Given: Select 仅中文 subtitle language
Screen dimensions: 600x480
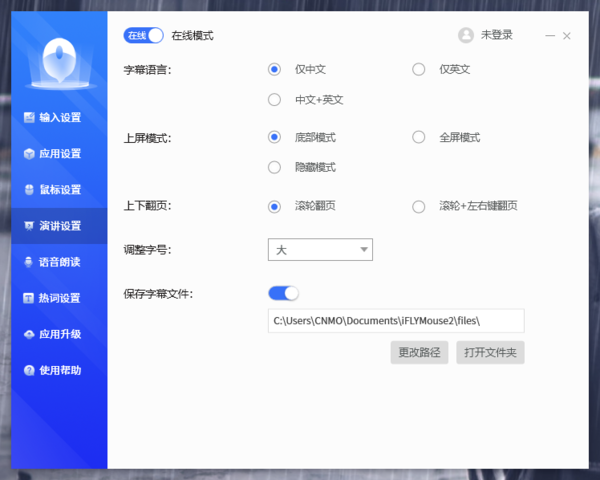Looking at the screenshot, I should click(274, 69).
